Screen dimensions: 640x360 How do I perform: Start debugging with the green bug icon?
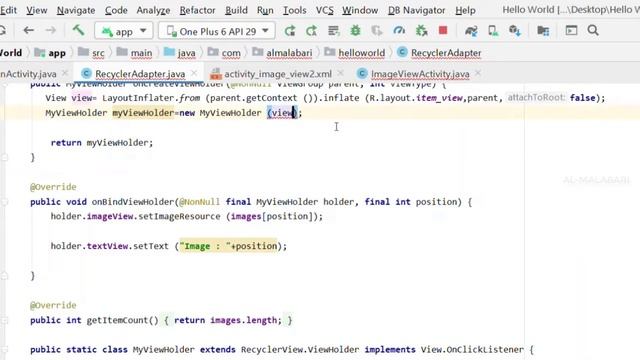(x=356, y=31)
